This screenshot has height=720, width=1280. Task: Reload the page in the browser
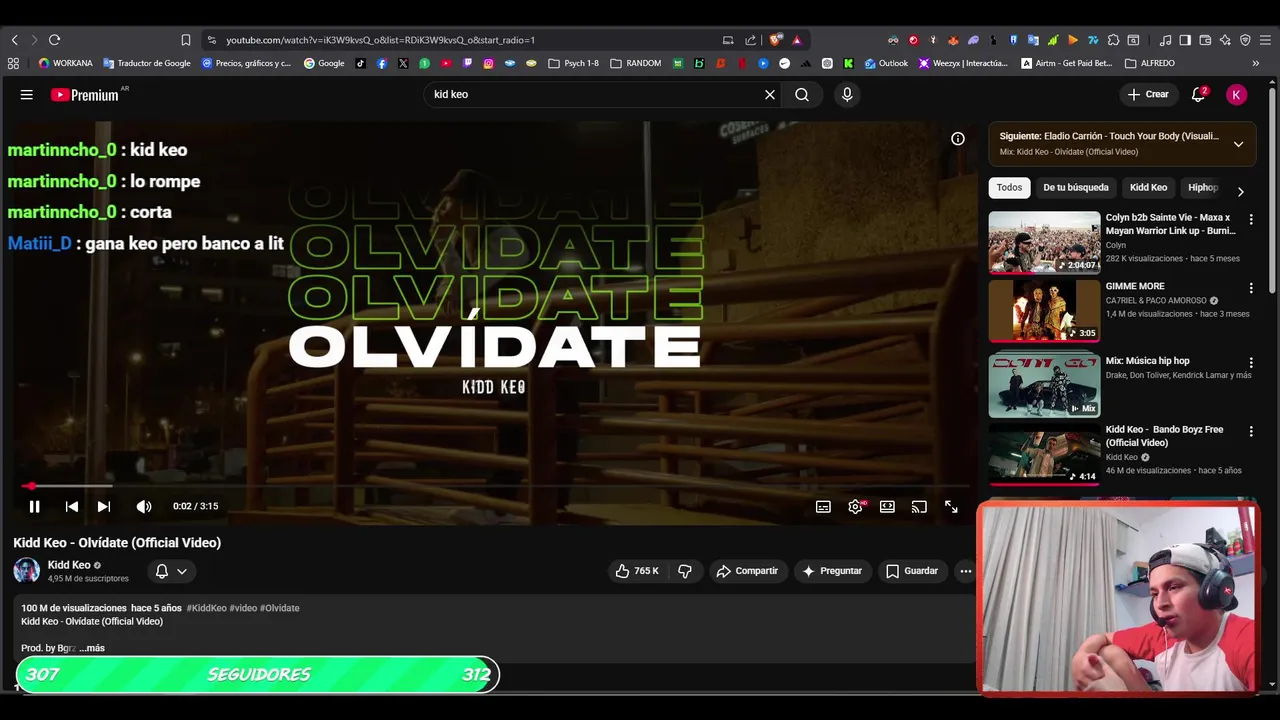(54, 40)
